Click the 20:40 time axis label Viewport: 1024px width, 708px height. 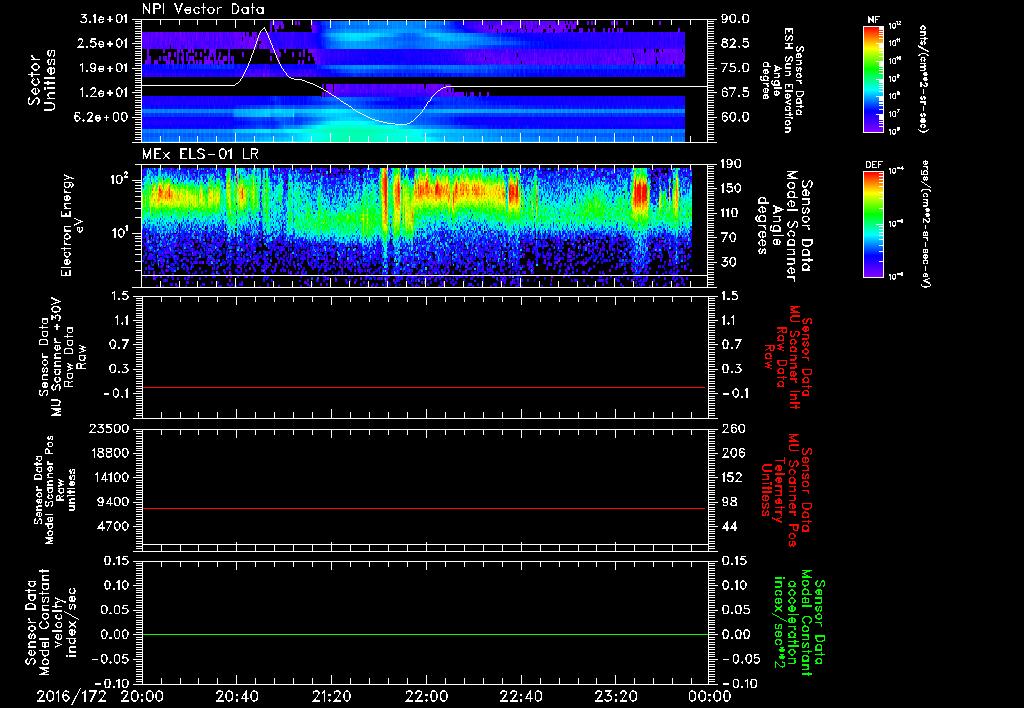[x=237, y=695]
